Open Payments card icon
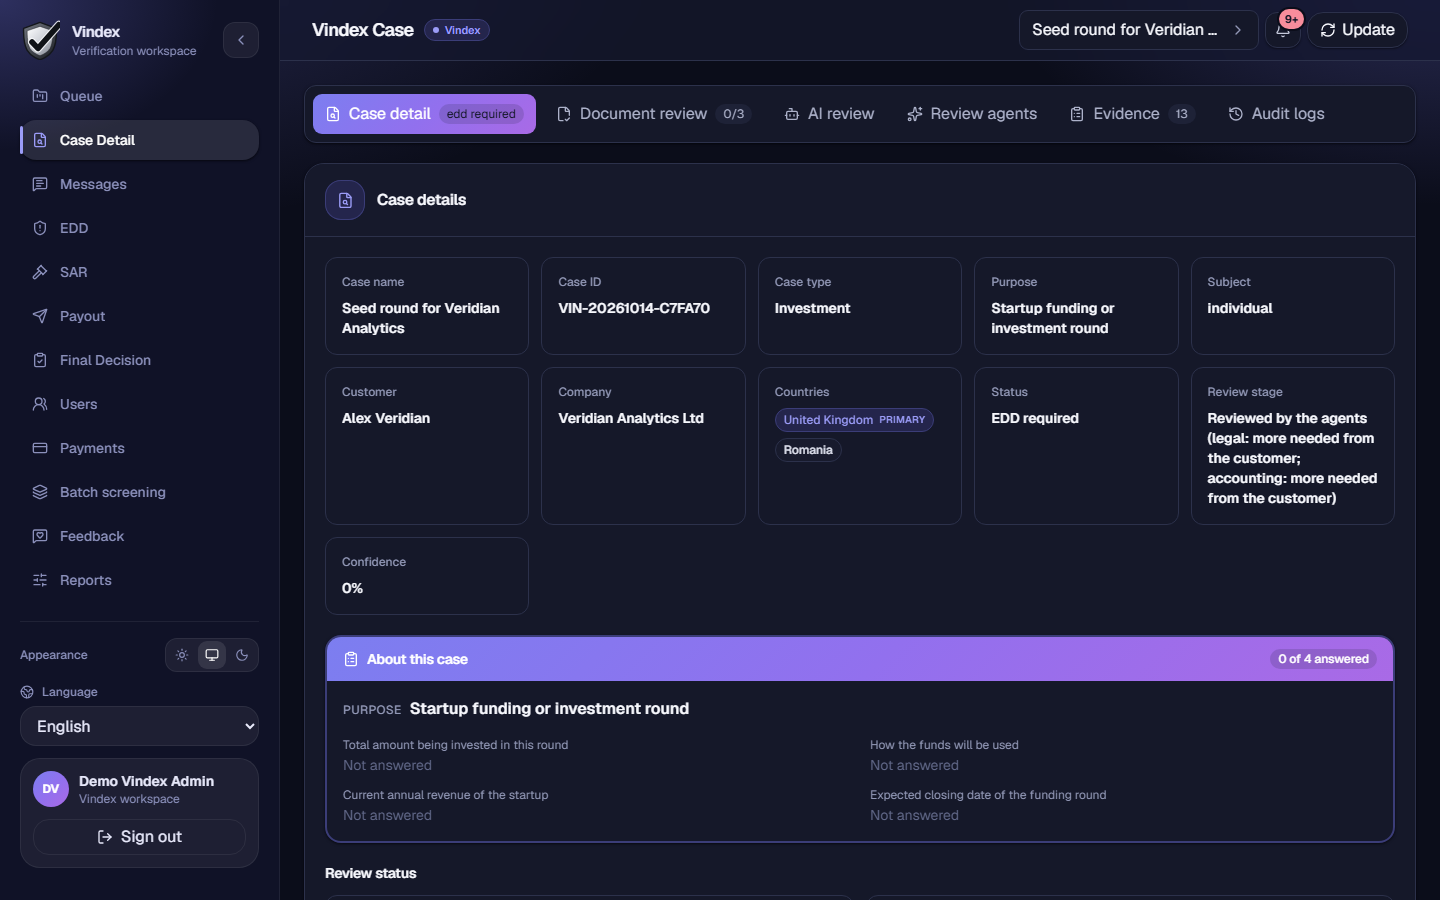 point(40,448)
